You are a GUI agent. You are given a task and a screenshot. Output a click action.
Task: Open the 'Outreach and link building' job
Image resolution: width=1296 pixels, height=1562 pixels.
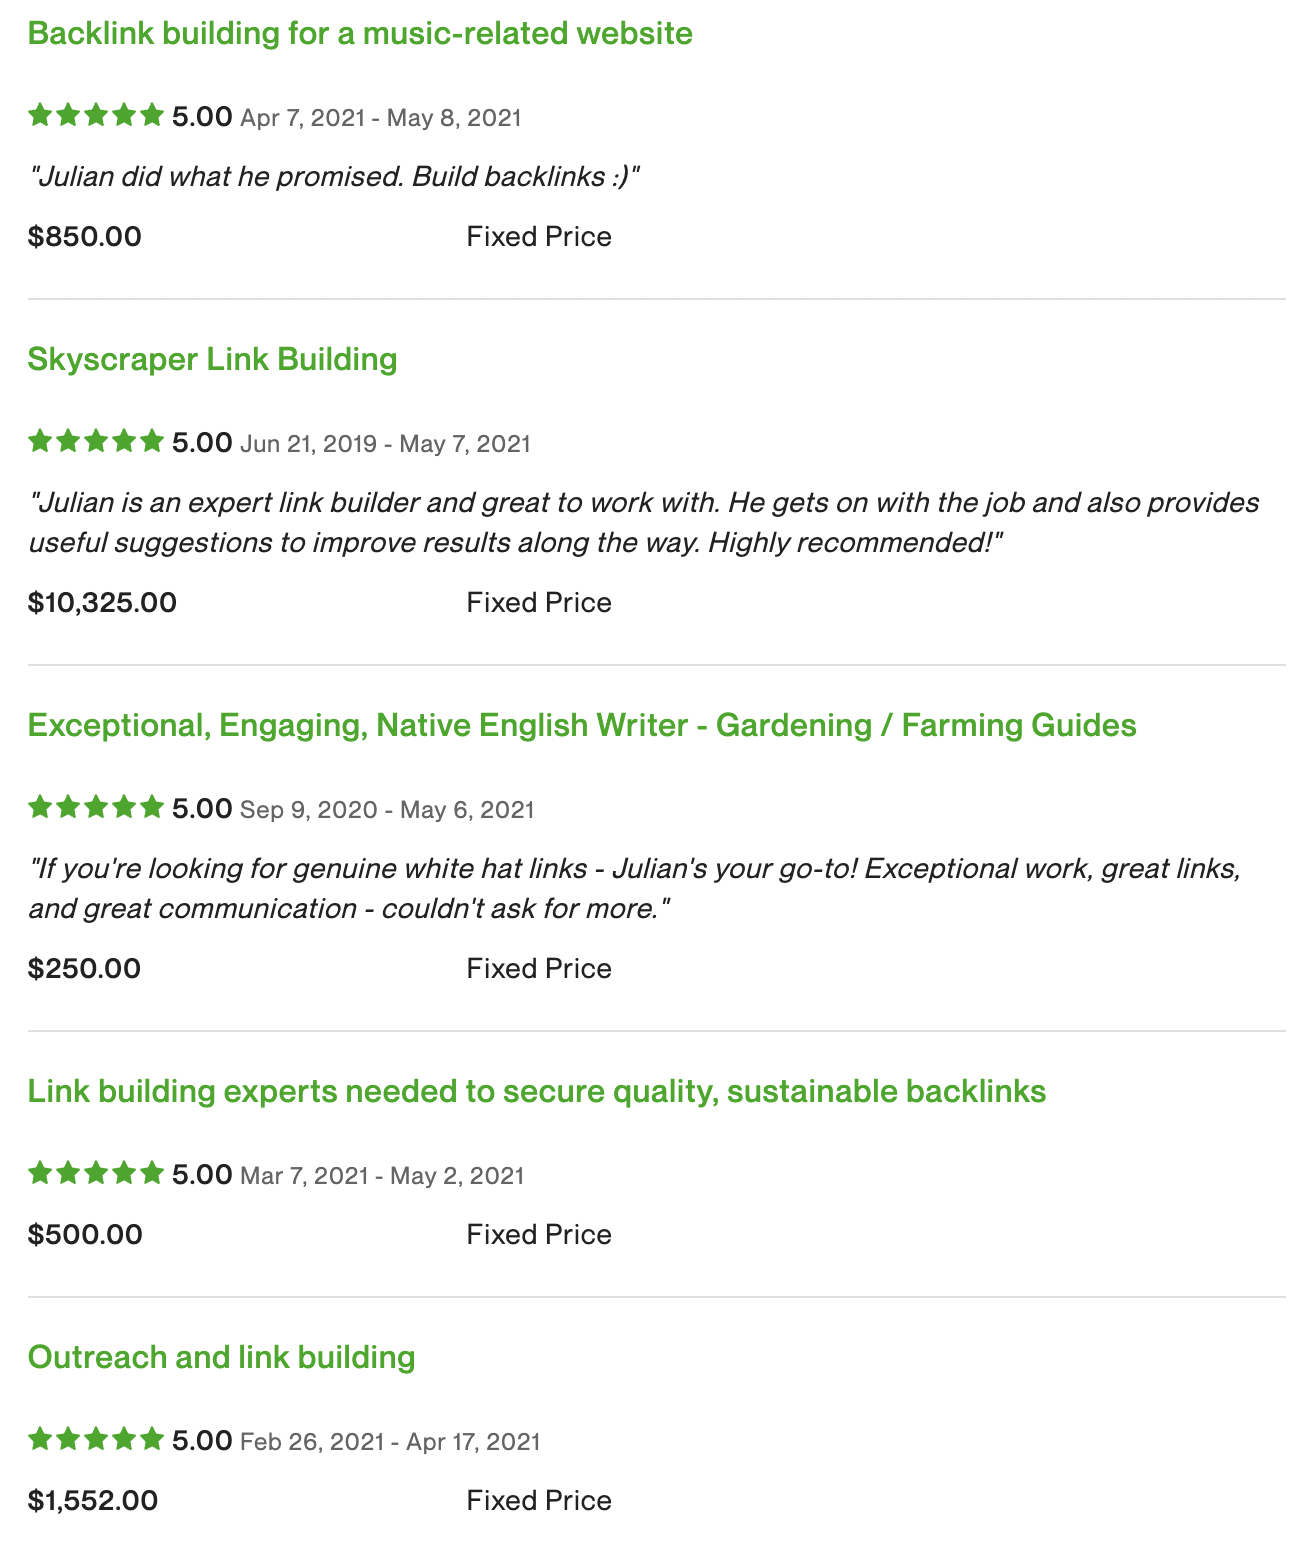(222, 1358)
